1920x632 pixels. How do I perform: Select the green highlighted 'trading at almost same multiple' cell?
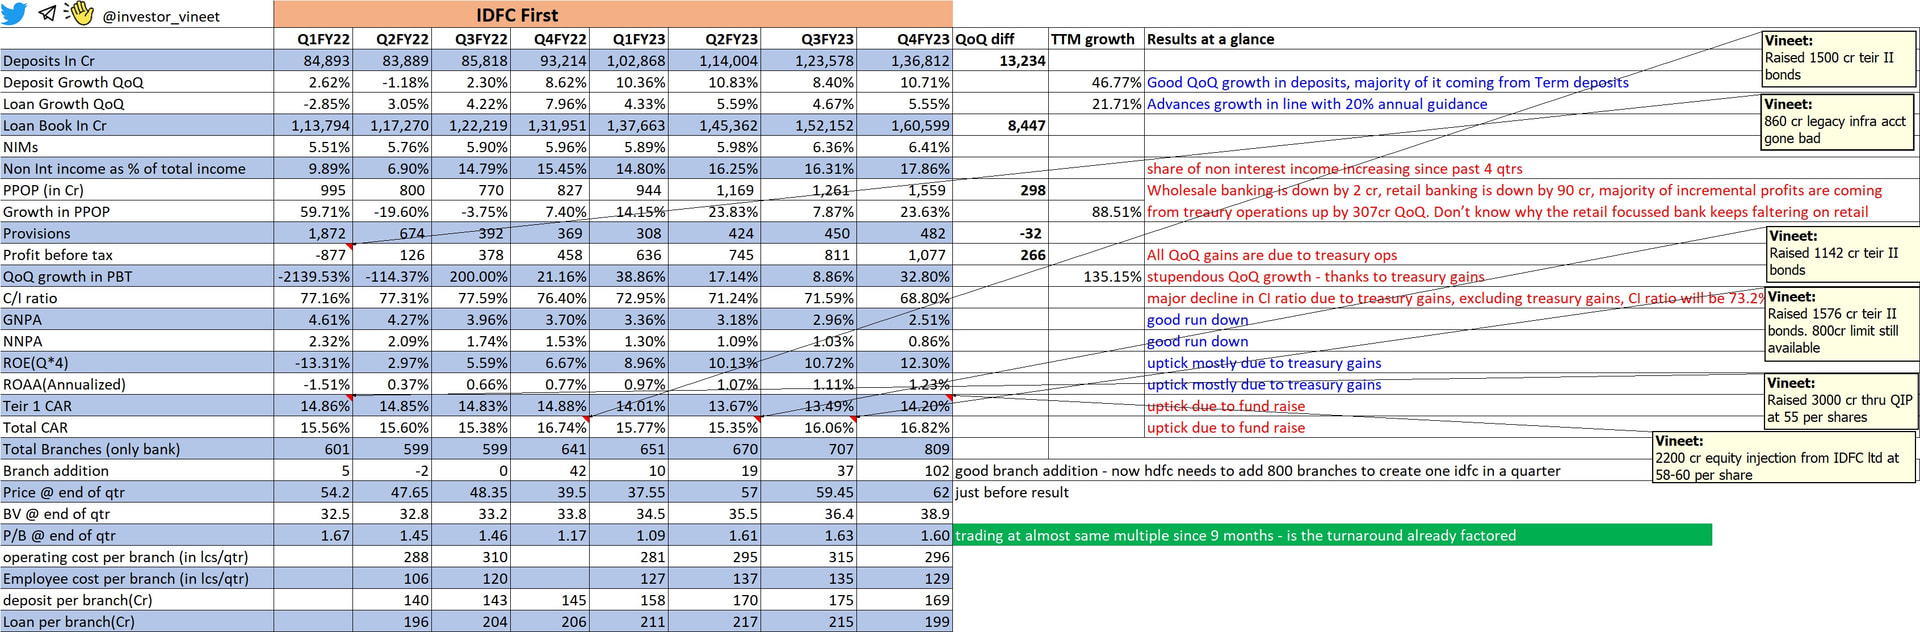click(x=1332, y=536)
